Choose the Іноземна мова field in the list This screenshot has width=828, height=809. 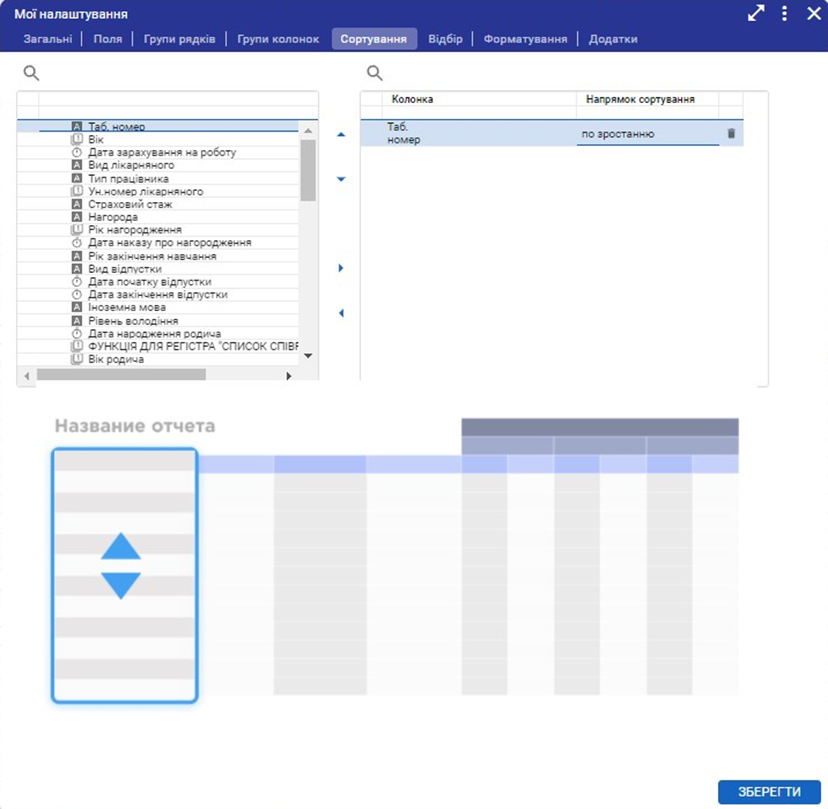coord(127,308)
